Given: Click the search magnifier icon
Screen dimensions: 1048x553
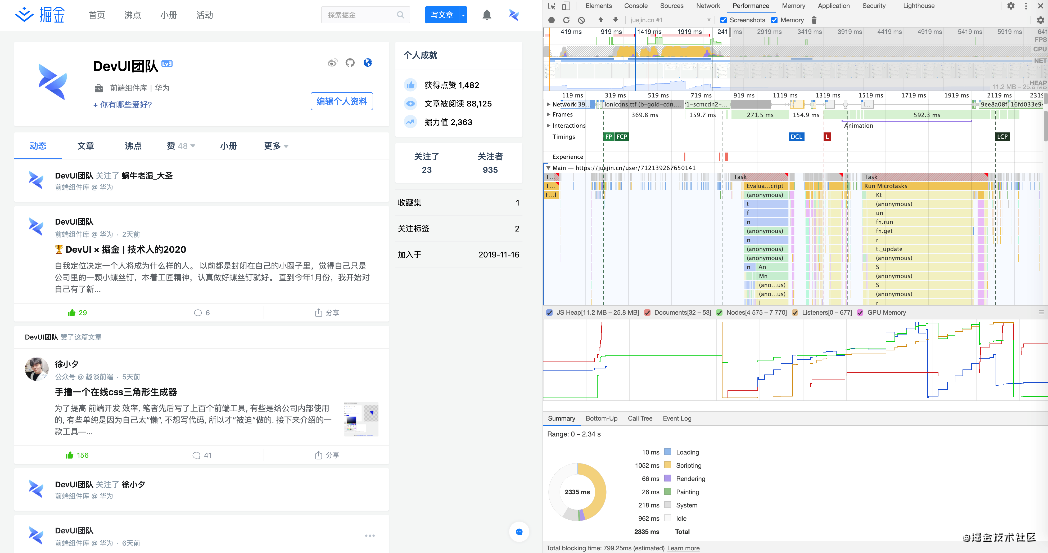Looking at the screenshot, I should tap(400, 15).
